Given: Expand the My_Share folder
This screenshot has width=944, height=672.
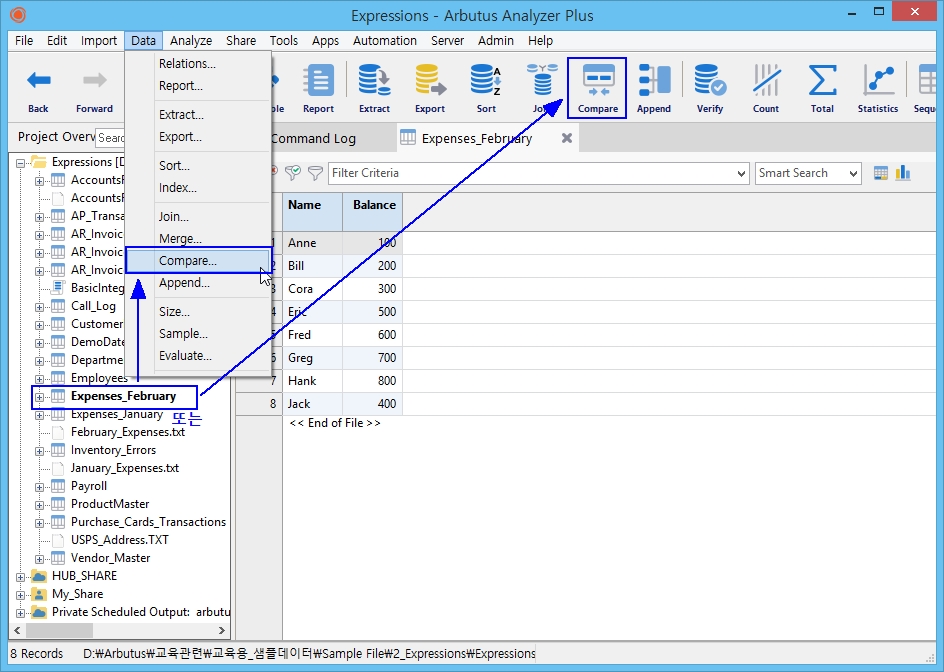Looking at the screenshot, I should [20, 595].
